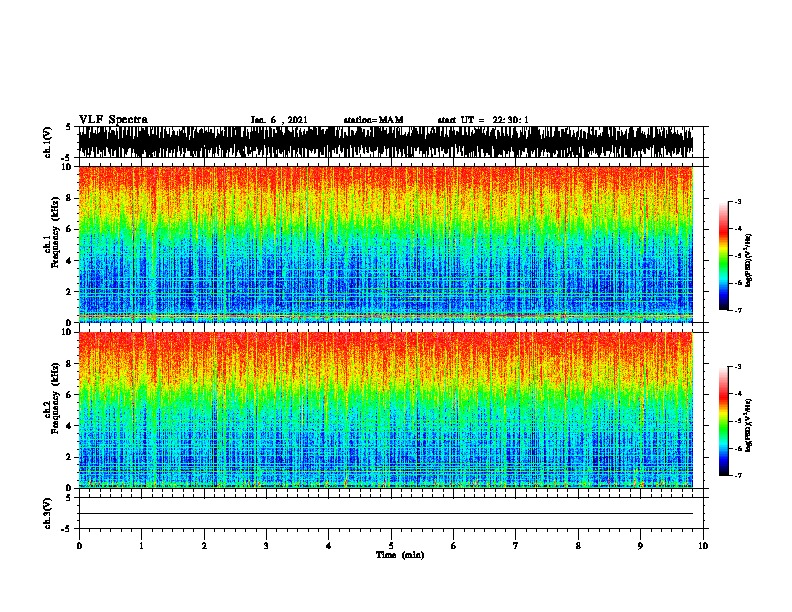The width and height of the screenshot is (792, 612).
Task: Click the 'ch.1(V)' axis label
Action: (48, 142)
